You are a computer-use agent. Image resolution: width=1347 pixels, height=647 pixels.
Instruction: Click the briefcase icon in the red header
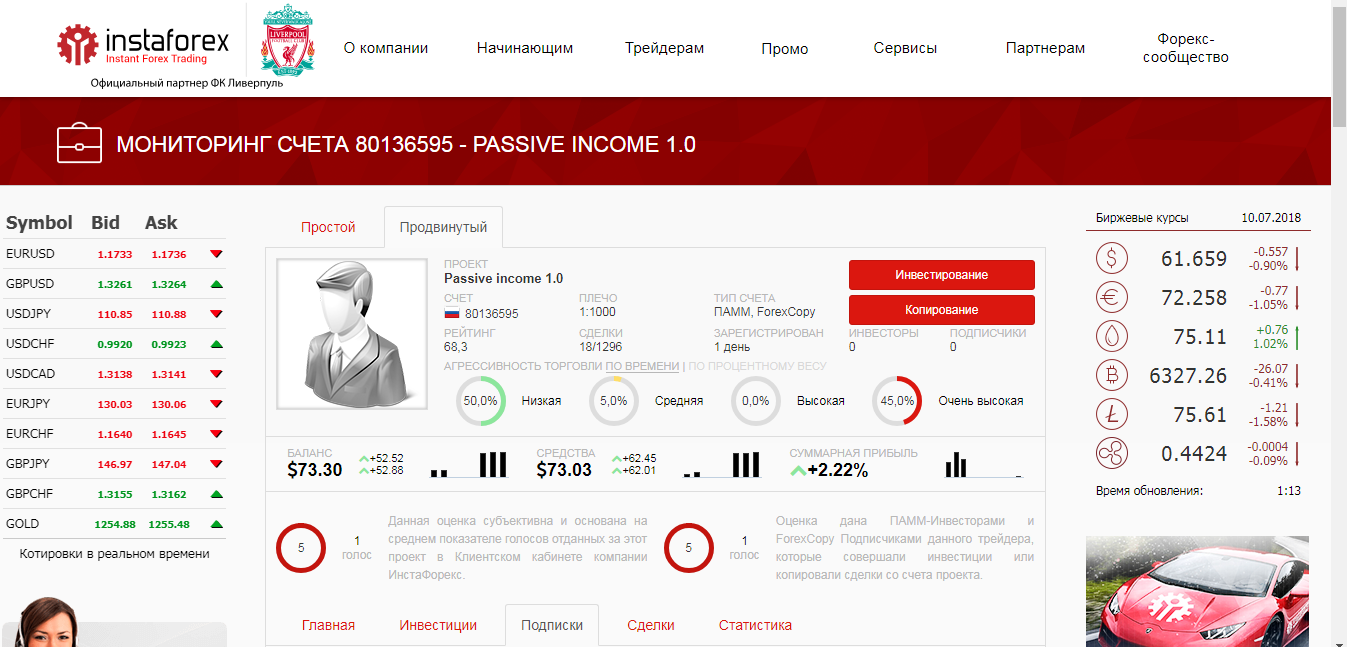pyautogui.click(x=79, y=144)
